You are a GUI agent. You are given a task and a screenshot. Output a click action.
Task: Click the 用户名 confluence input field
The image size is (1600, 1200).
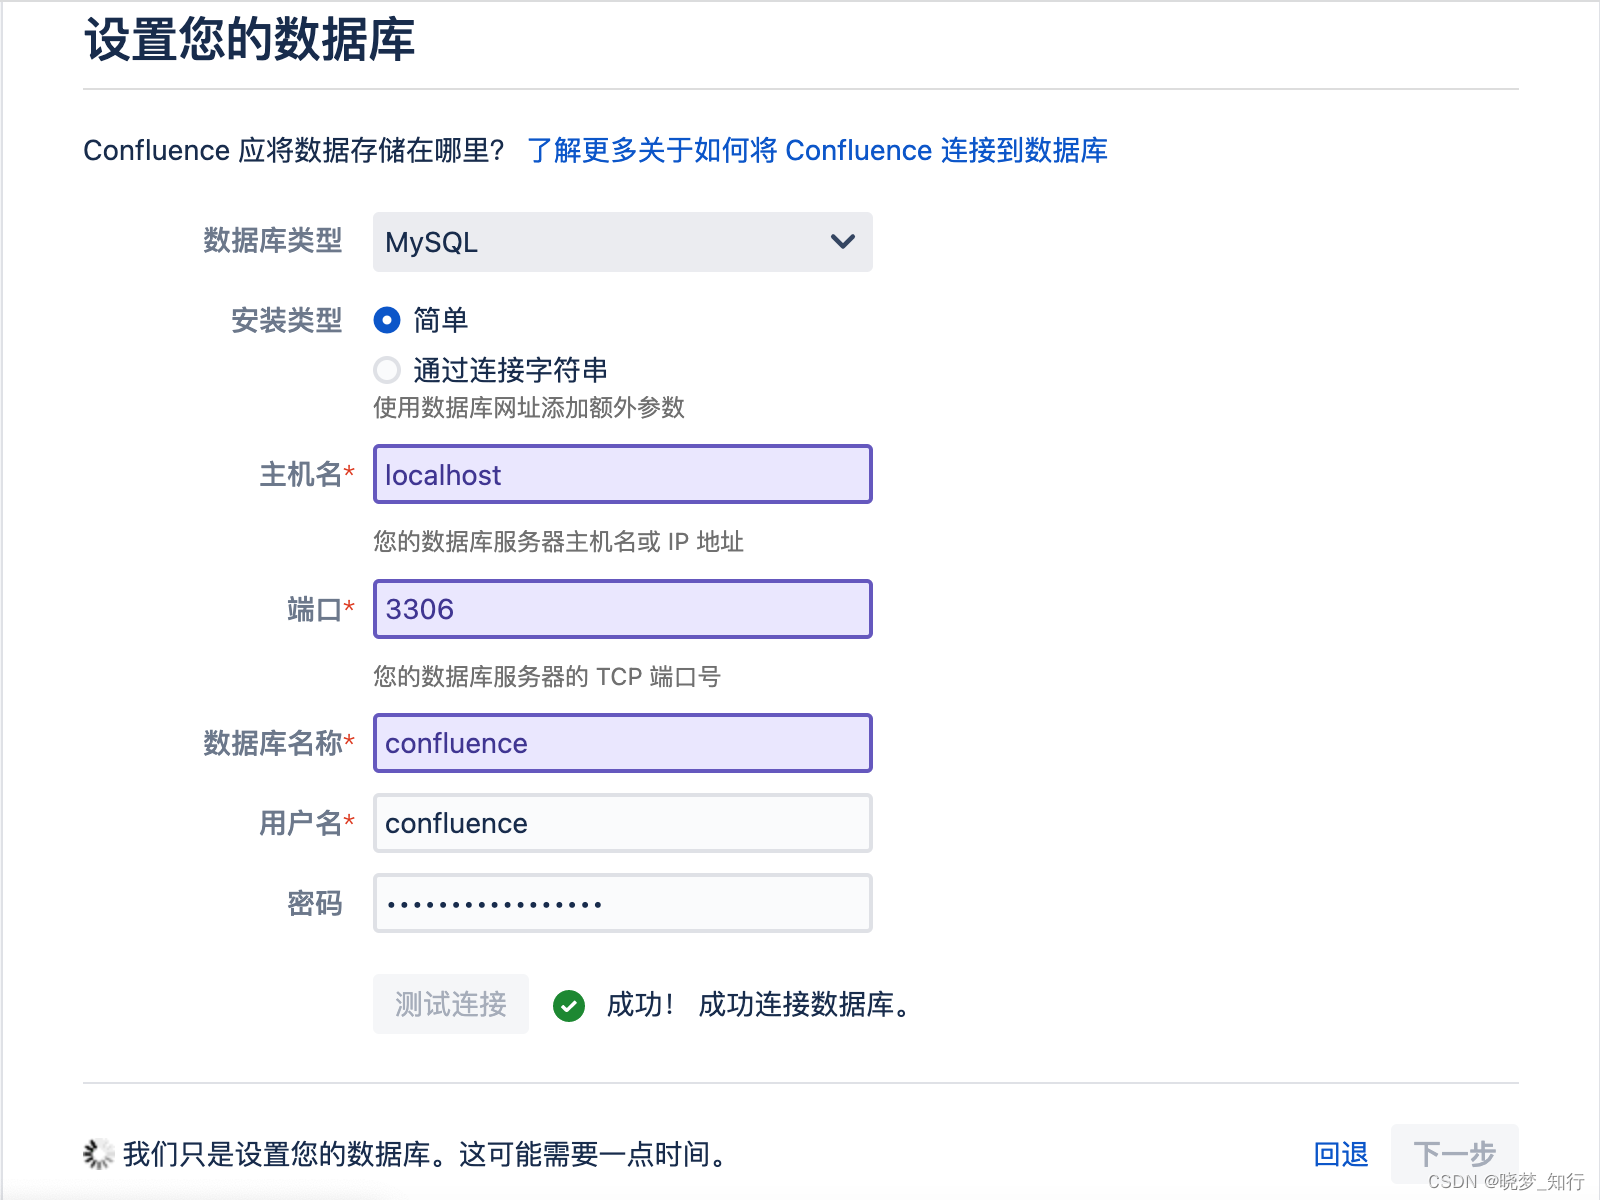pyautogui.click(x=622, y=823)
